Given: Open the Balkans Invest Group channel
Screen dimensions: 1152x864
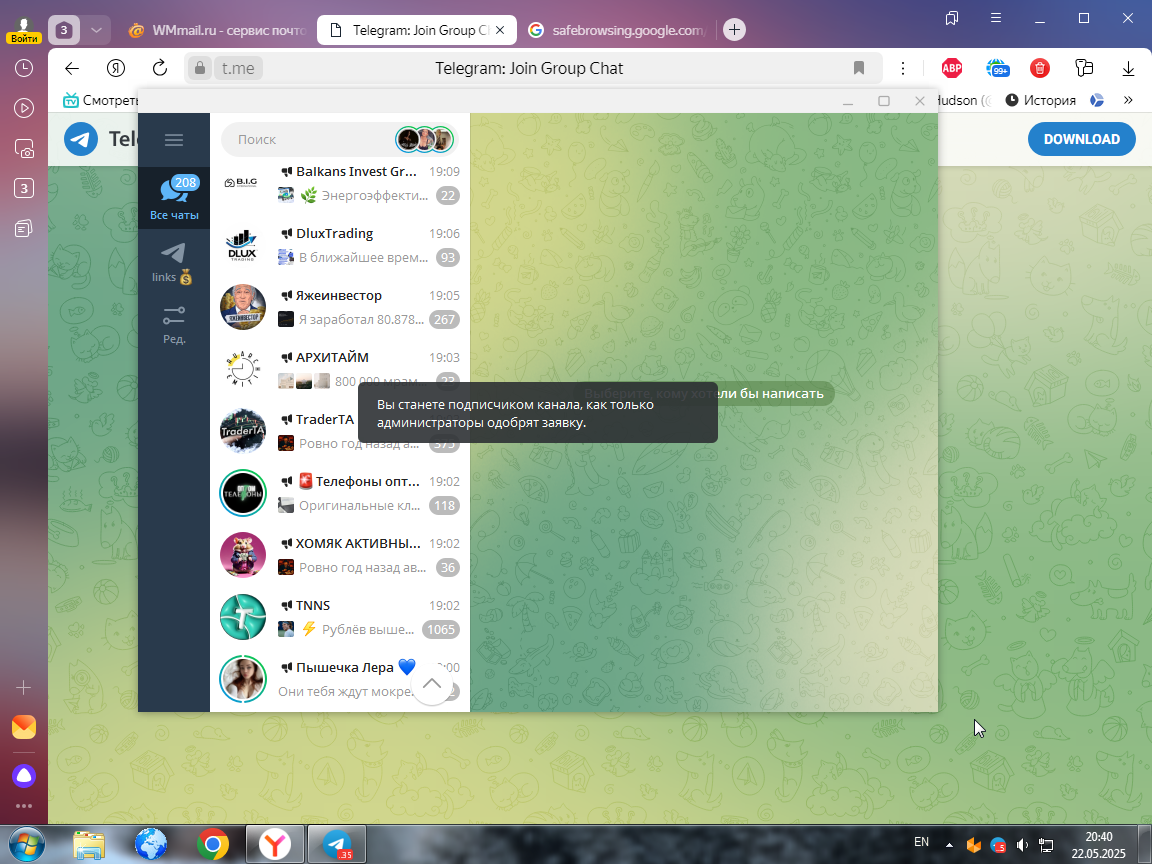Looking at the screenshot, I should click(x=340, y=183).
